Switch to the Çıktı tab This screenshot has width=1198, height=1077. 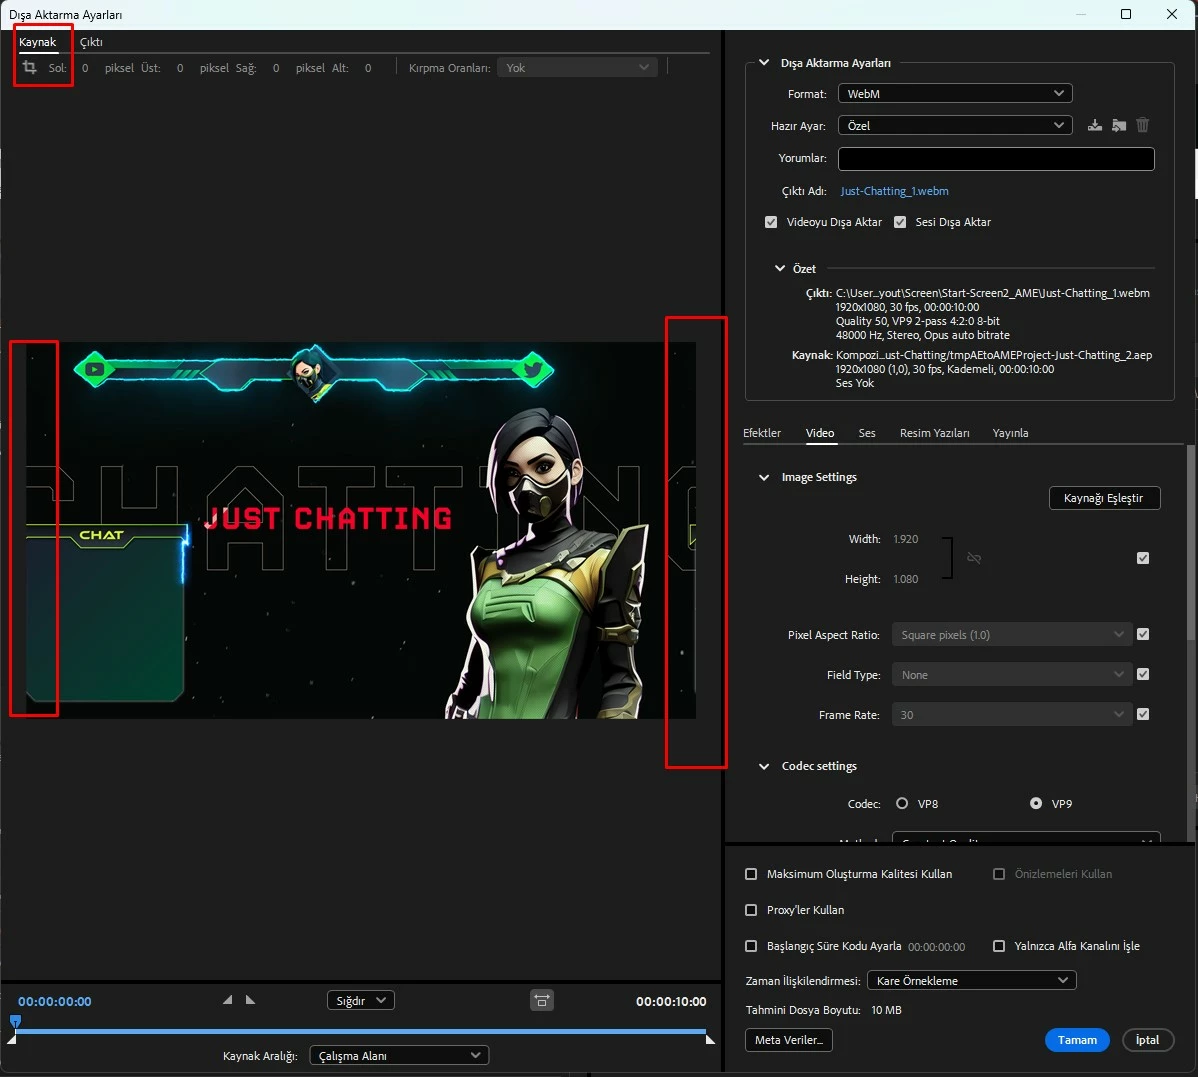91,42
